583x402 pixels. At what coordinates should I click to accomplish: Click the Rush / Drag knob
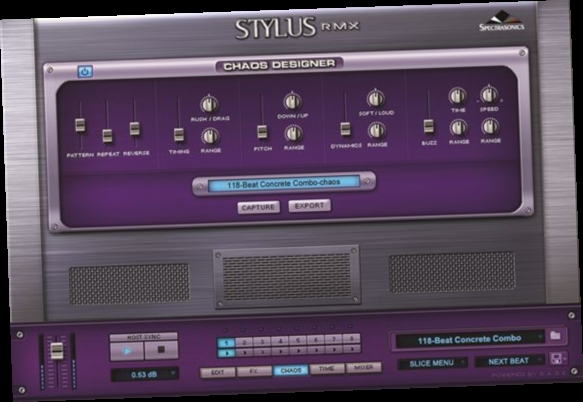coord(209,104)
